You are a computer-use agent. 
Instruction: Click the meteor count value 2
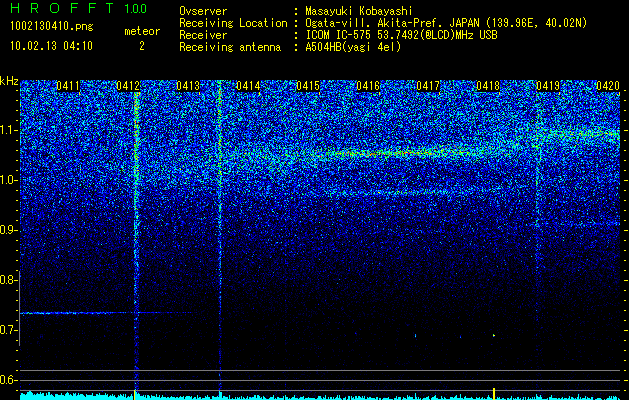pos(142,46)
